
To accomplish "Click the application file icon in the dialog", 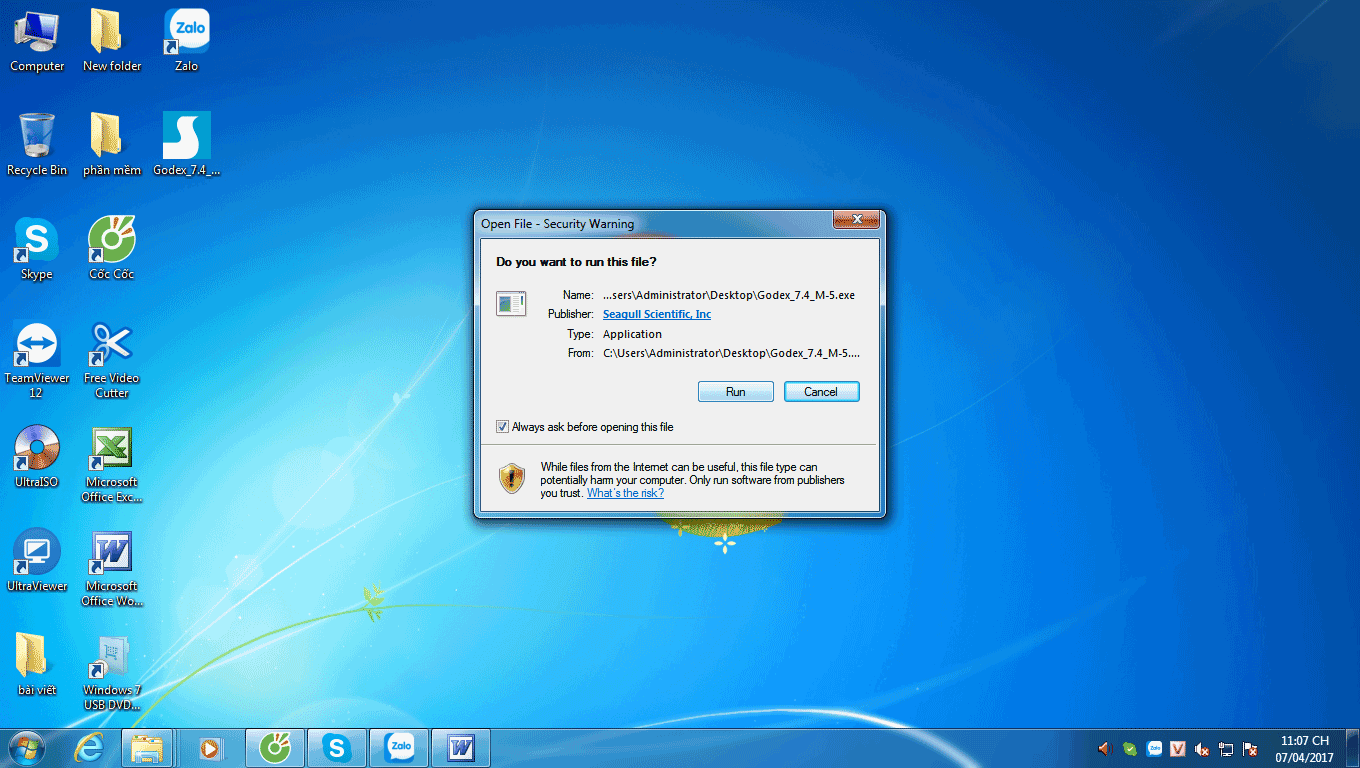I will coord(511,303).
